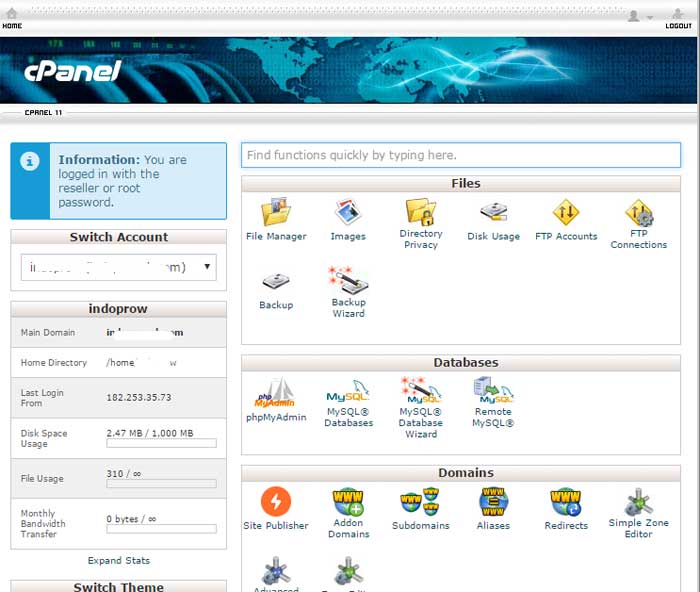This screenshot has height=592, width=700.
Task: Open MySQL Databases icon
Action: point(348,391)
